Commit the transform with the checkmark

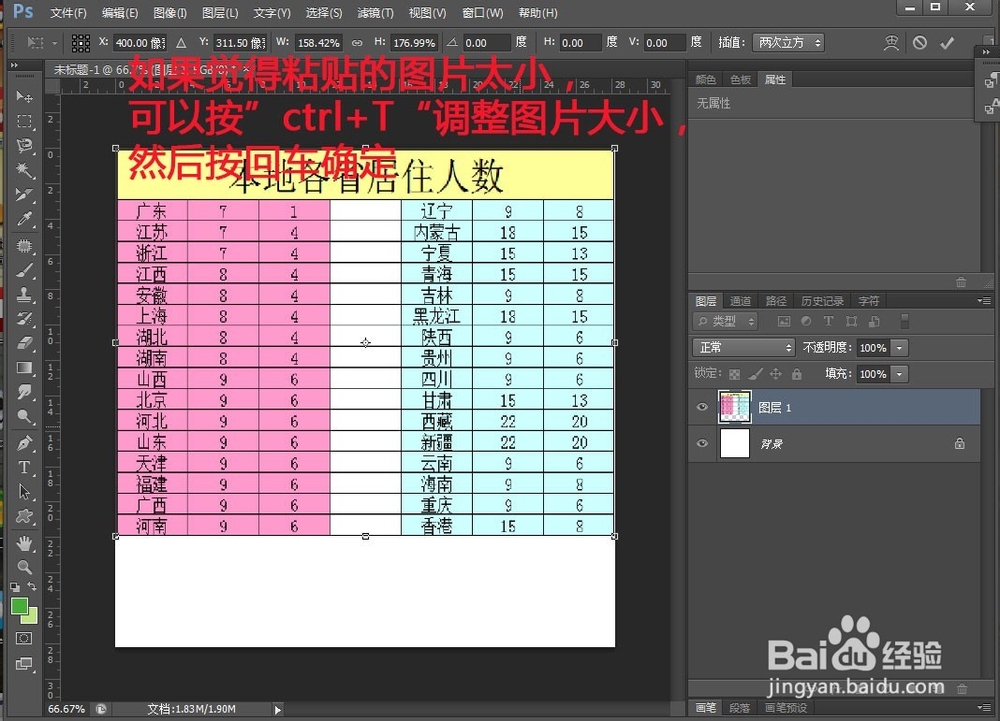click(x=947, y=43)
